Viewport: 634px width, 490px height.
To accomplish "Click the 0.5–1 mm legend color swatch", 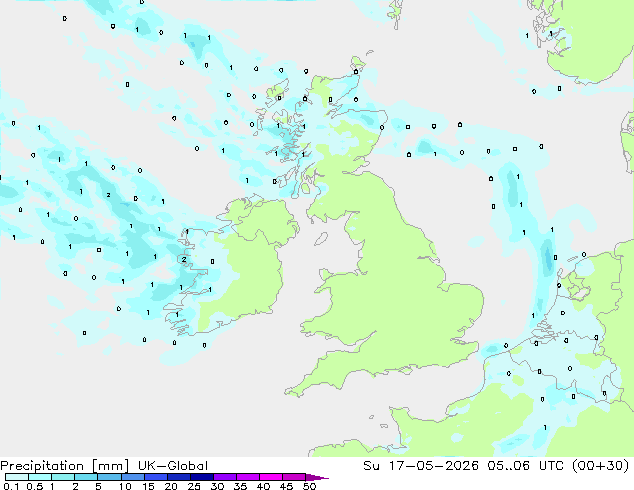I will pyautogui.click(x=40, y=477).
